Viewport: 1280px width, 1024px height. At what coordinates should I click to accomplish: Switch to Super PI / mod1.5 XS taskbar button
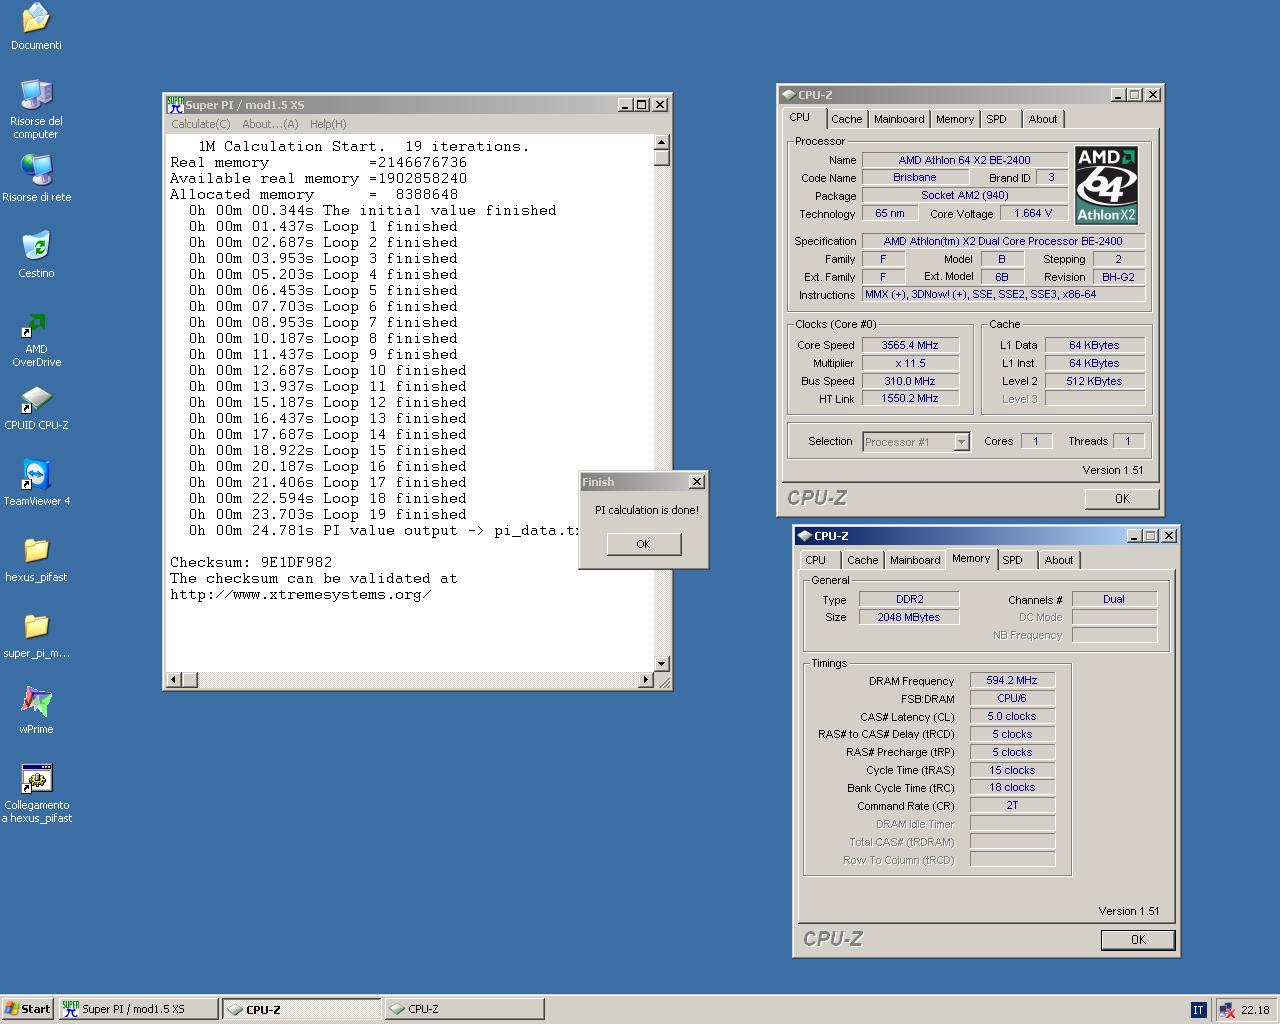pos(138,1009)
